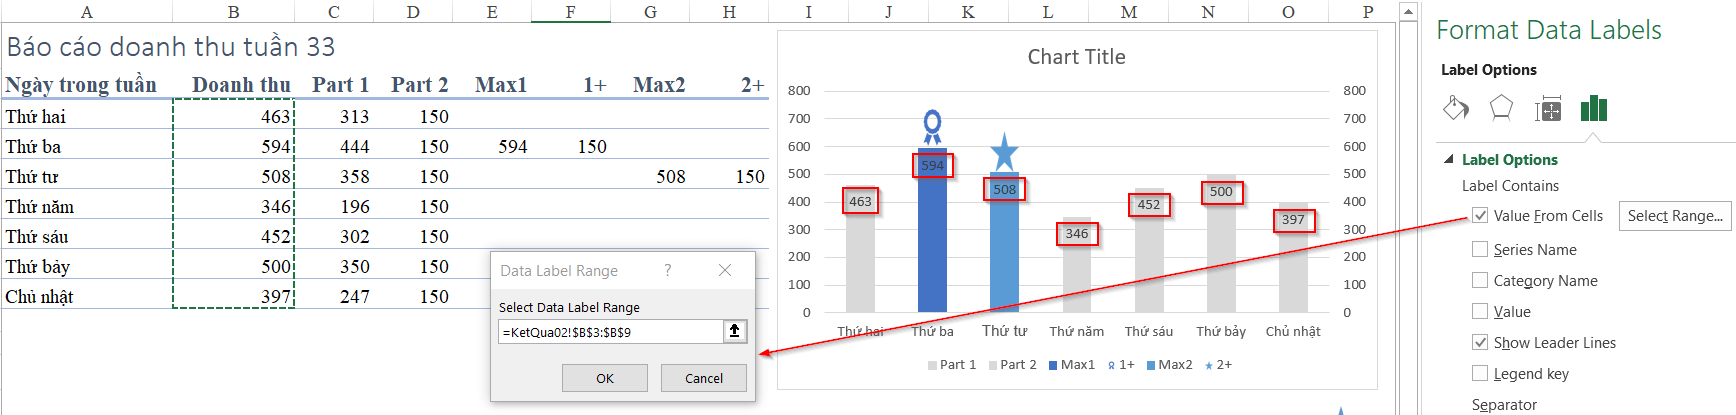Screen dimensions: 1736x415
Task: Open the Effects pentagon tab
Action: (x=1501, y=108)
